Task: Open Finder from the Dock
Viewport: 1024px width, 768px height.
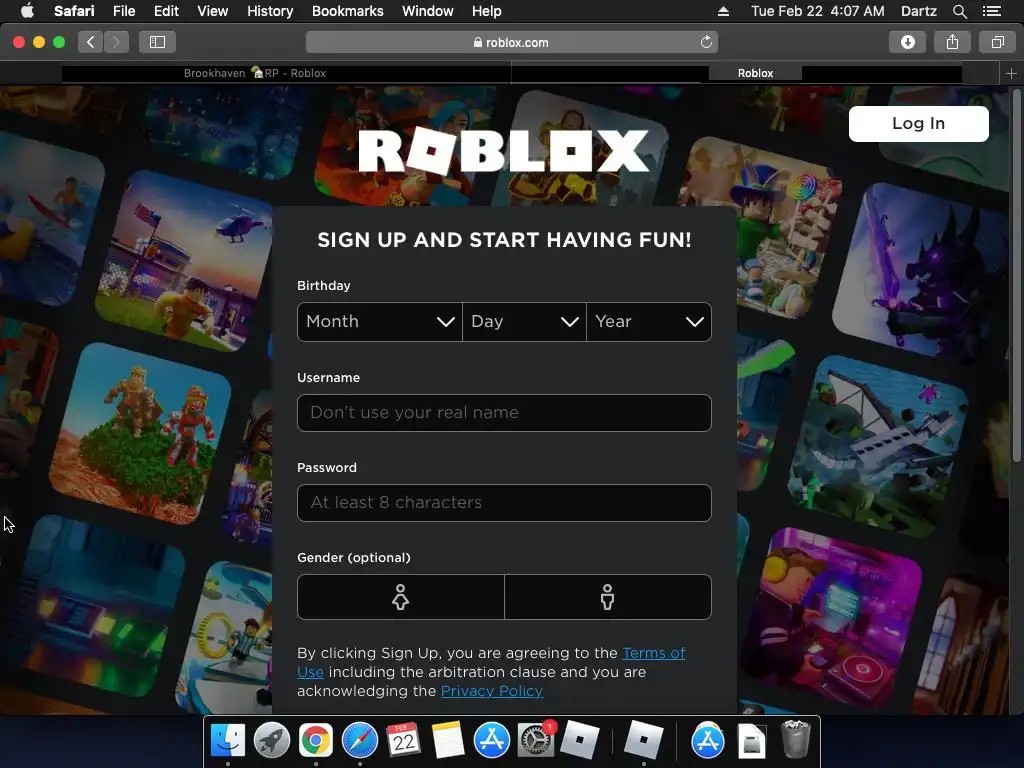Action: pos(228,741)
